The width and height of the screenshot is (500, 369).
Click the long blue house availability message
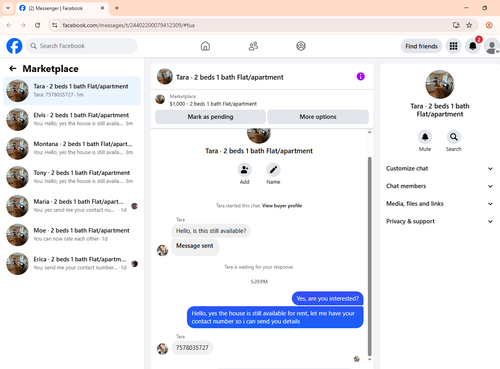[x=275, y=317]
